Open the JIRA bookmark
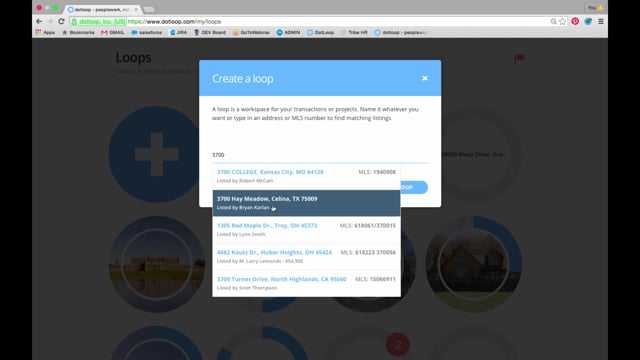 (178, 32)
